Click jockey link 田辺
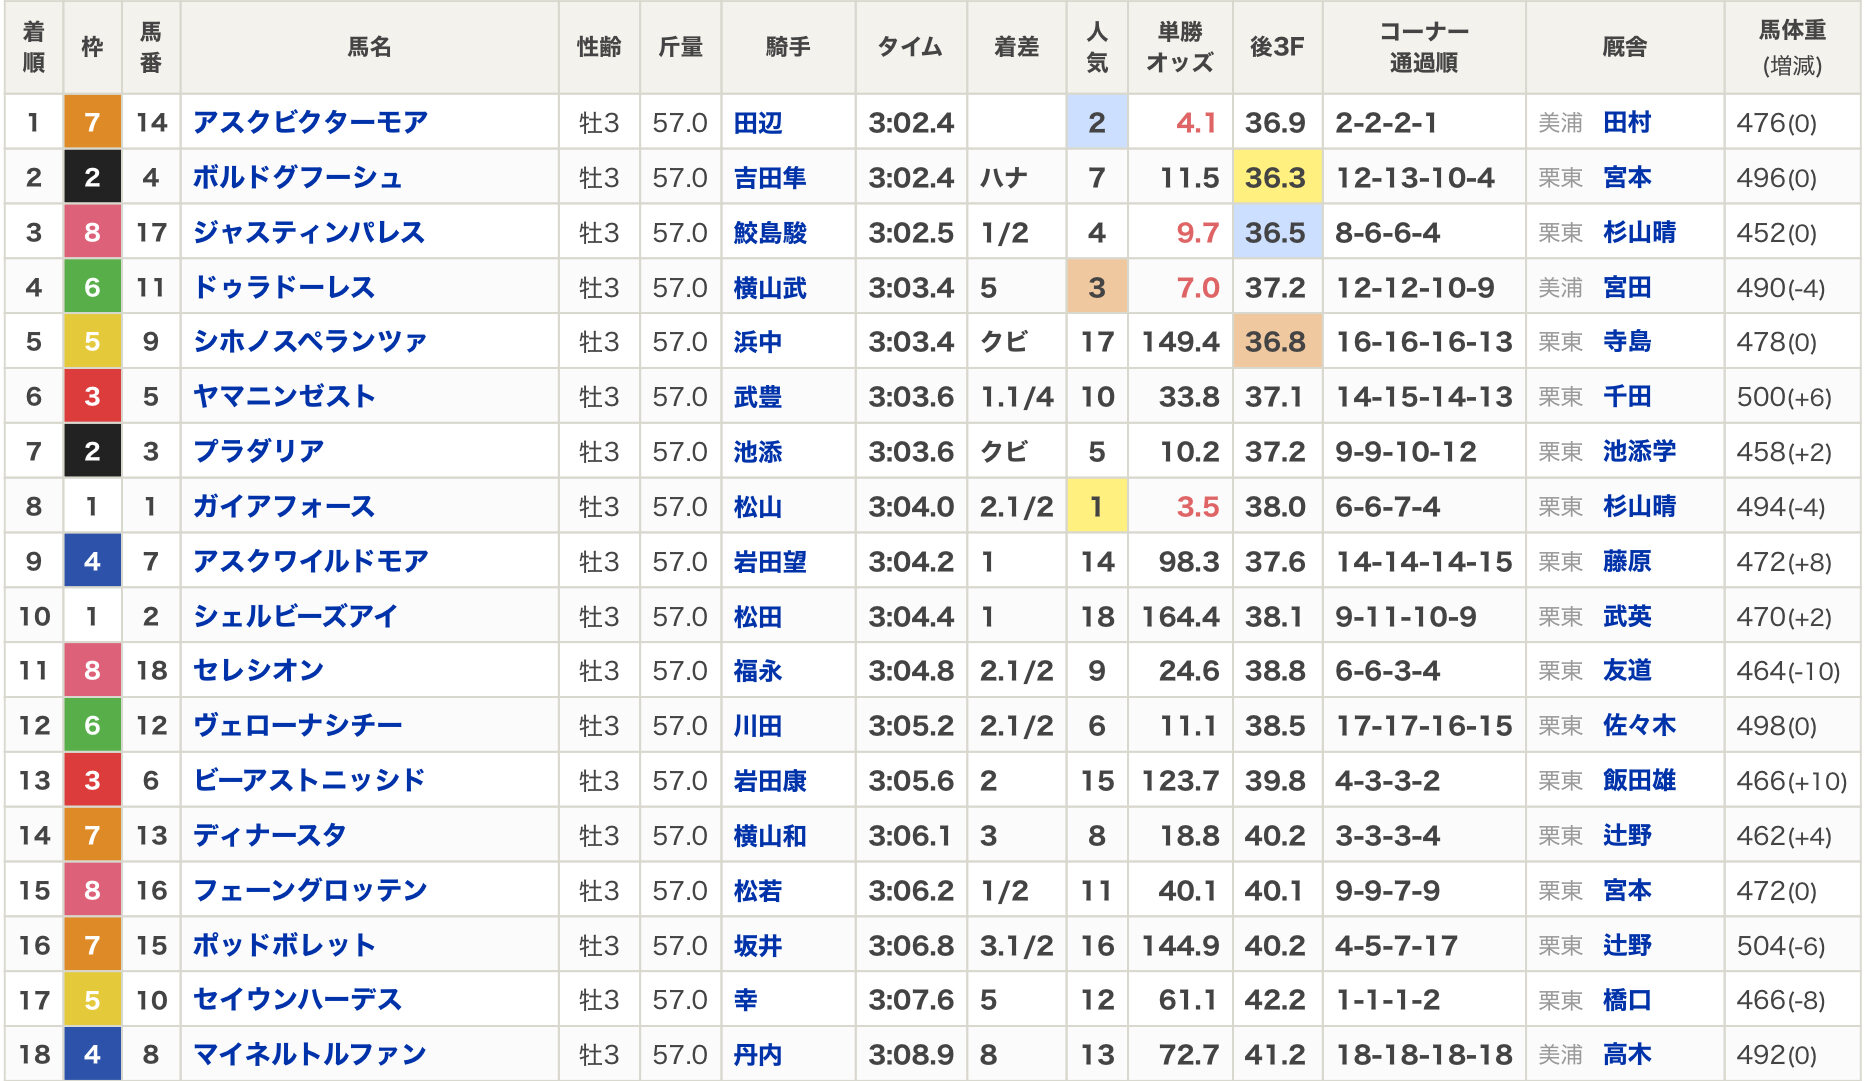The width and height of the screenshot is (1866, 1081). click(757, 123)
